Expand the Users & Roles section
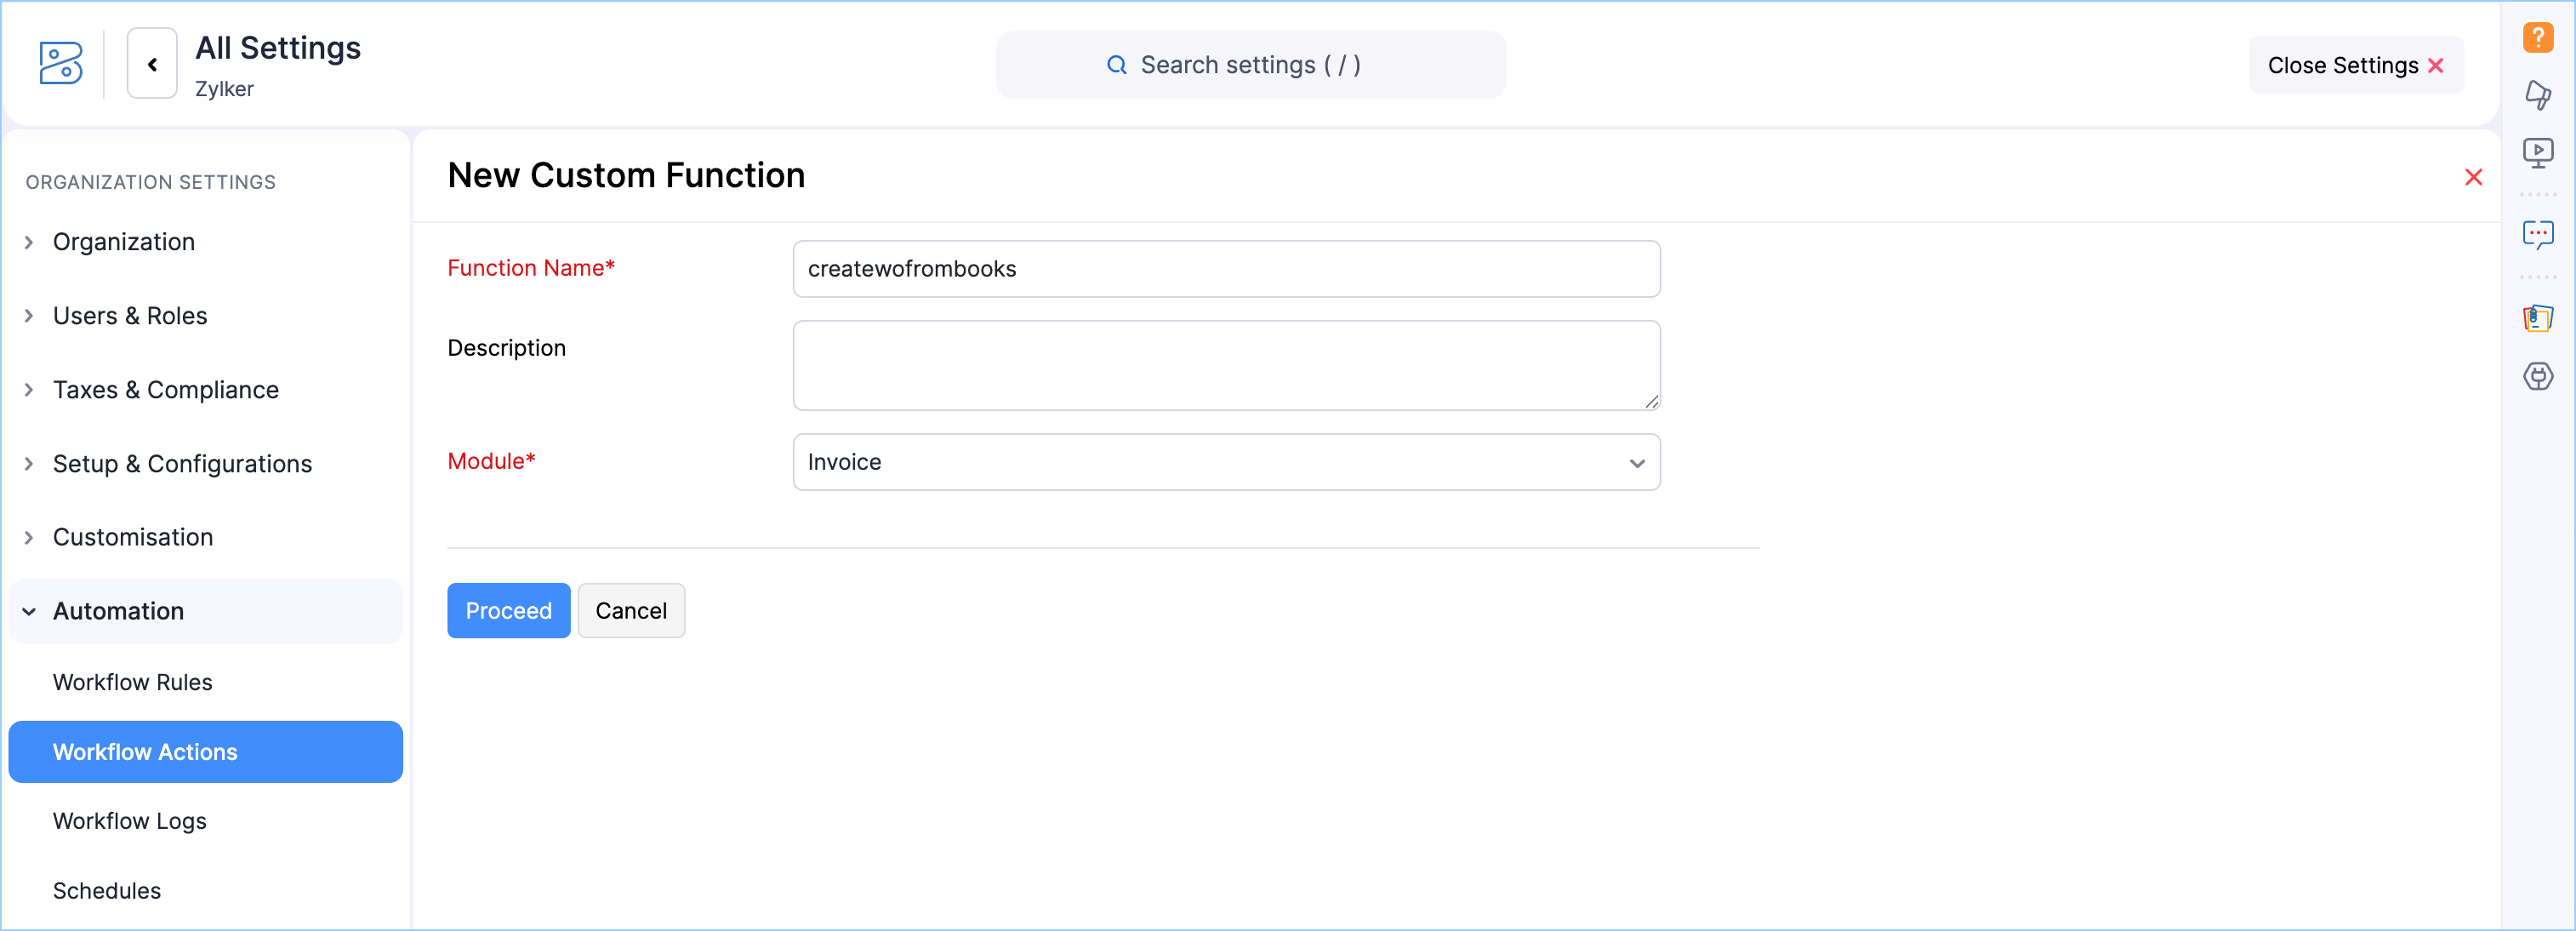 click(130, 316)
